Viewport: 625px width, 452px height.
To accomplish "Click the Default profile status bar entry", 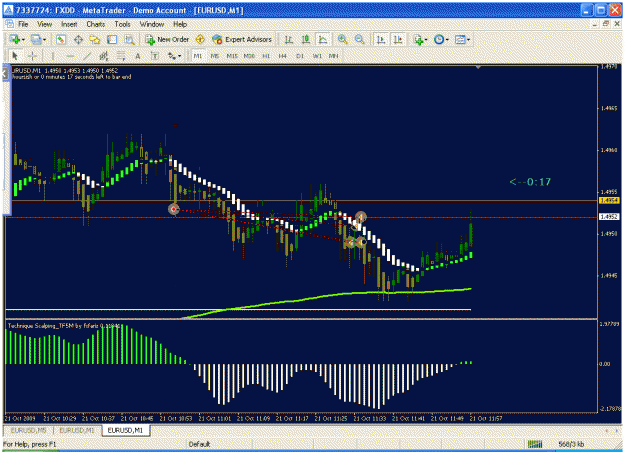I will [x=199, y=444].
